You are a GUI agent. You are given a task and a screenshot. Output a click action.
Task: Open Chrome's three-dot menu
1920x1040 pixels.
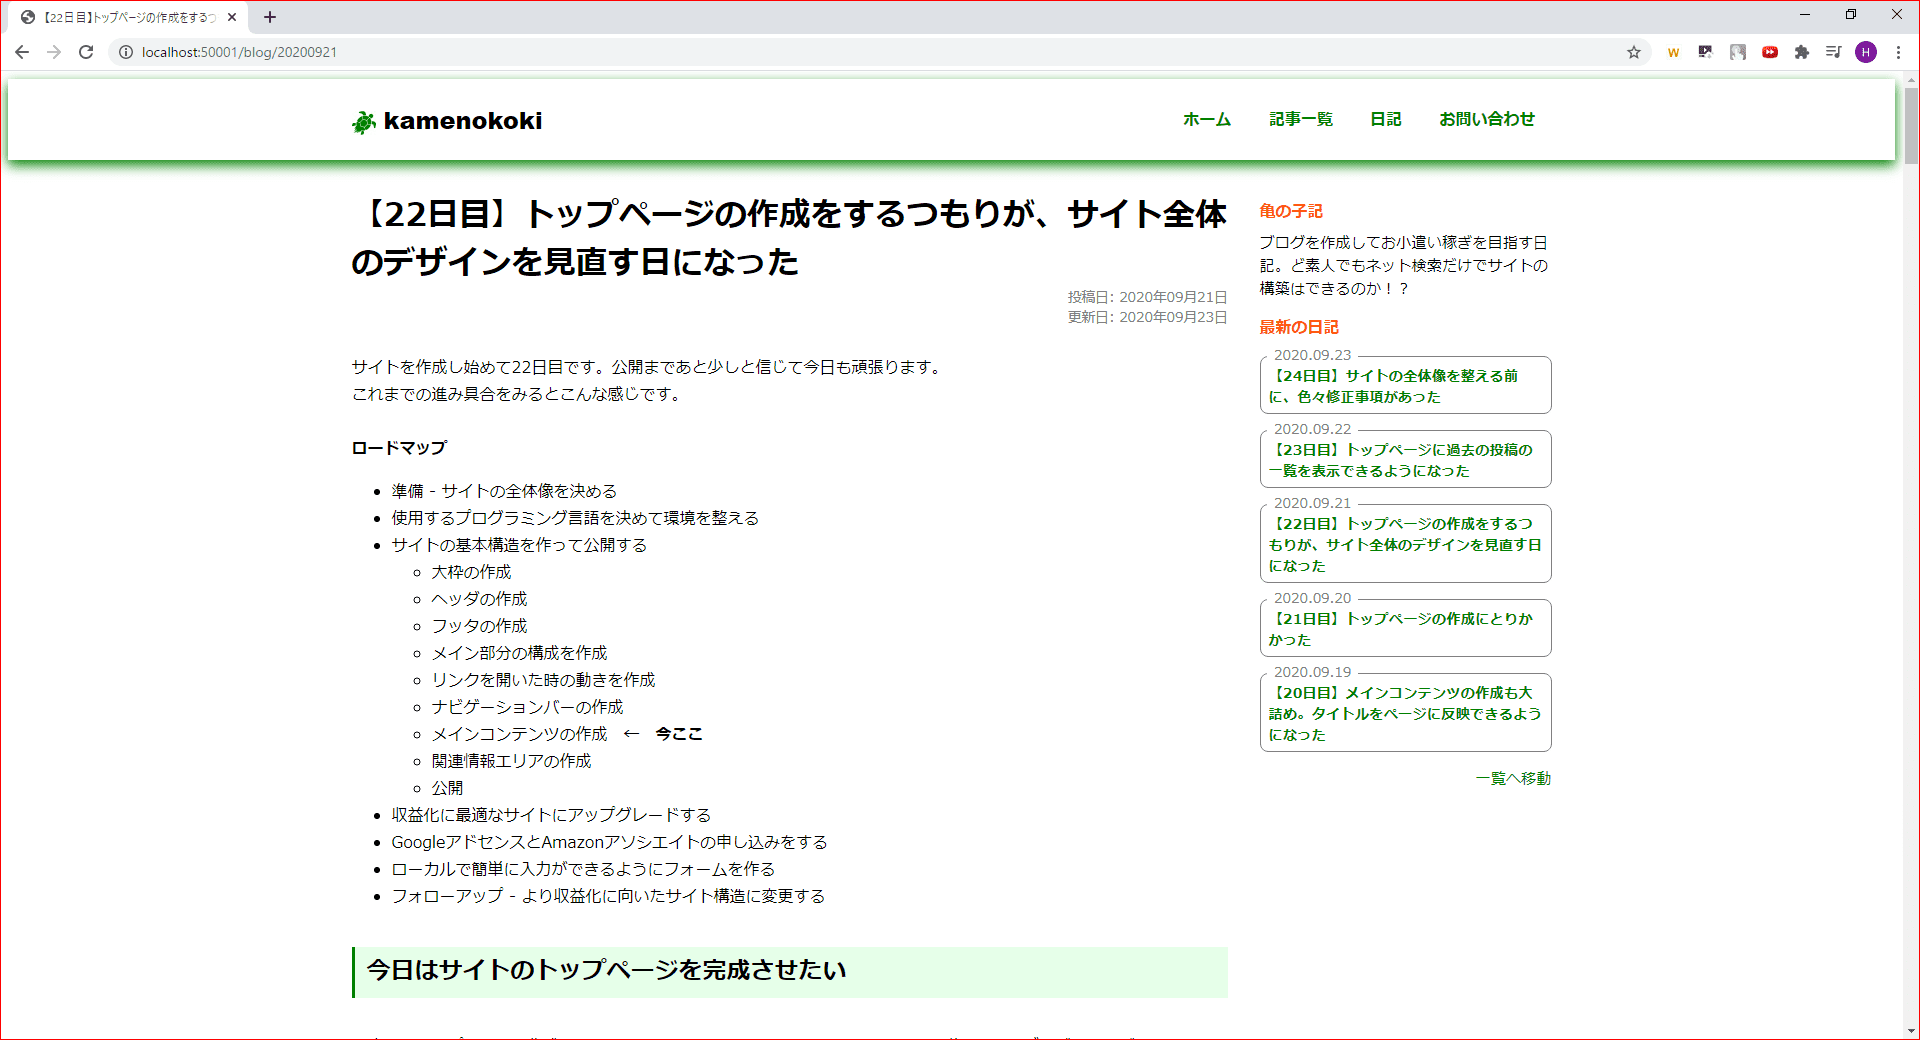click(x=1899, y=52)
